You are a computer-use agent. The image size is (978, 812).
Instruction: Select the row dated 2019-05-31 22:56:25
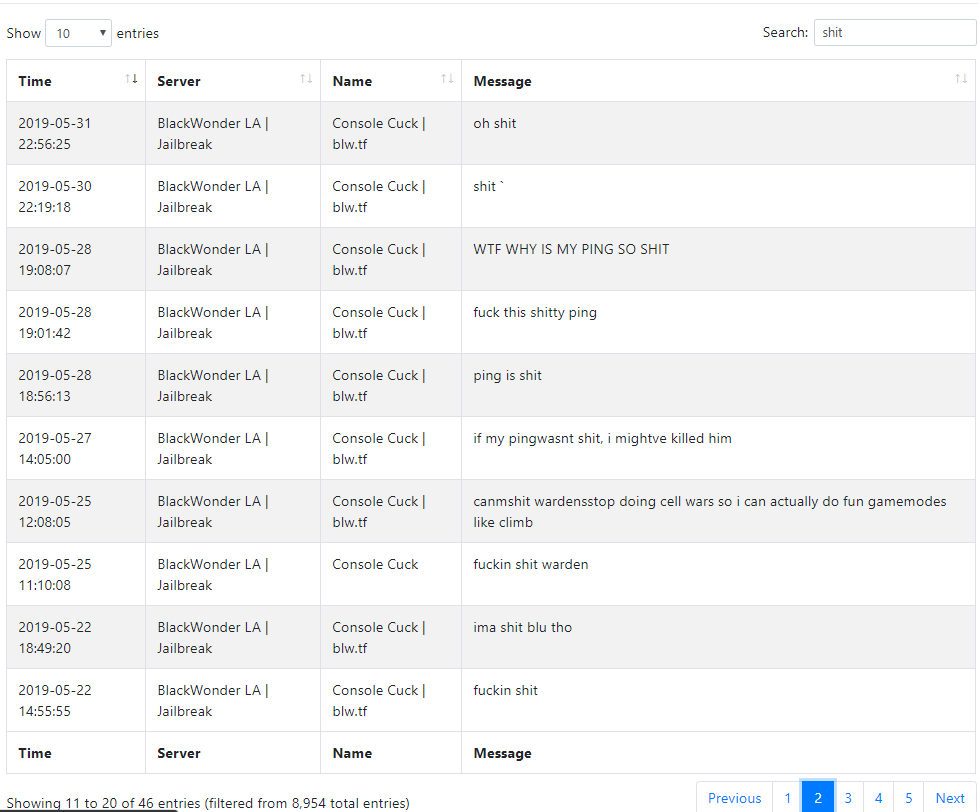[x=491, y=133]
